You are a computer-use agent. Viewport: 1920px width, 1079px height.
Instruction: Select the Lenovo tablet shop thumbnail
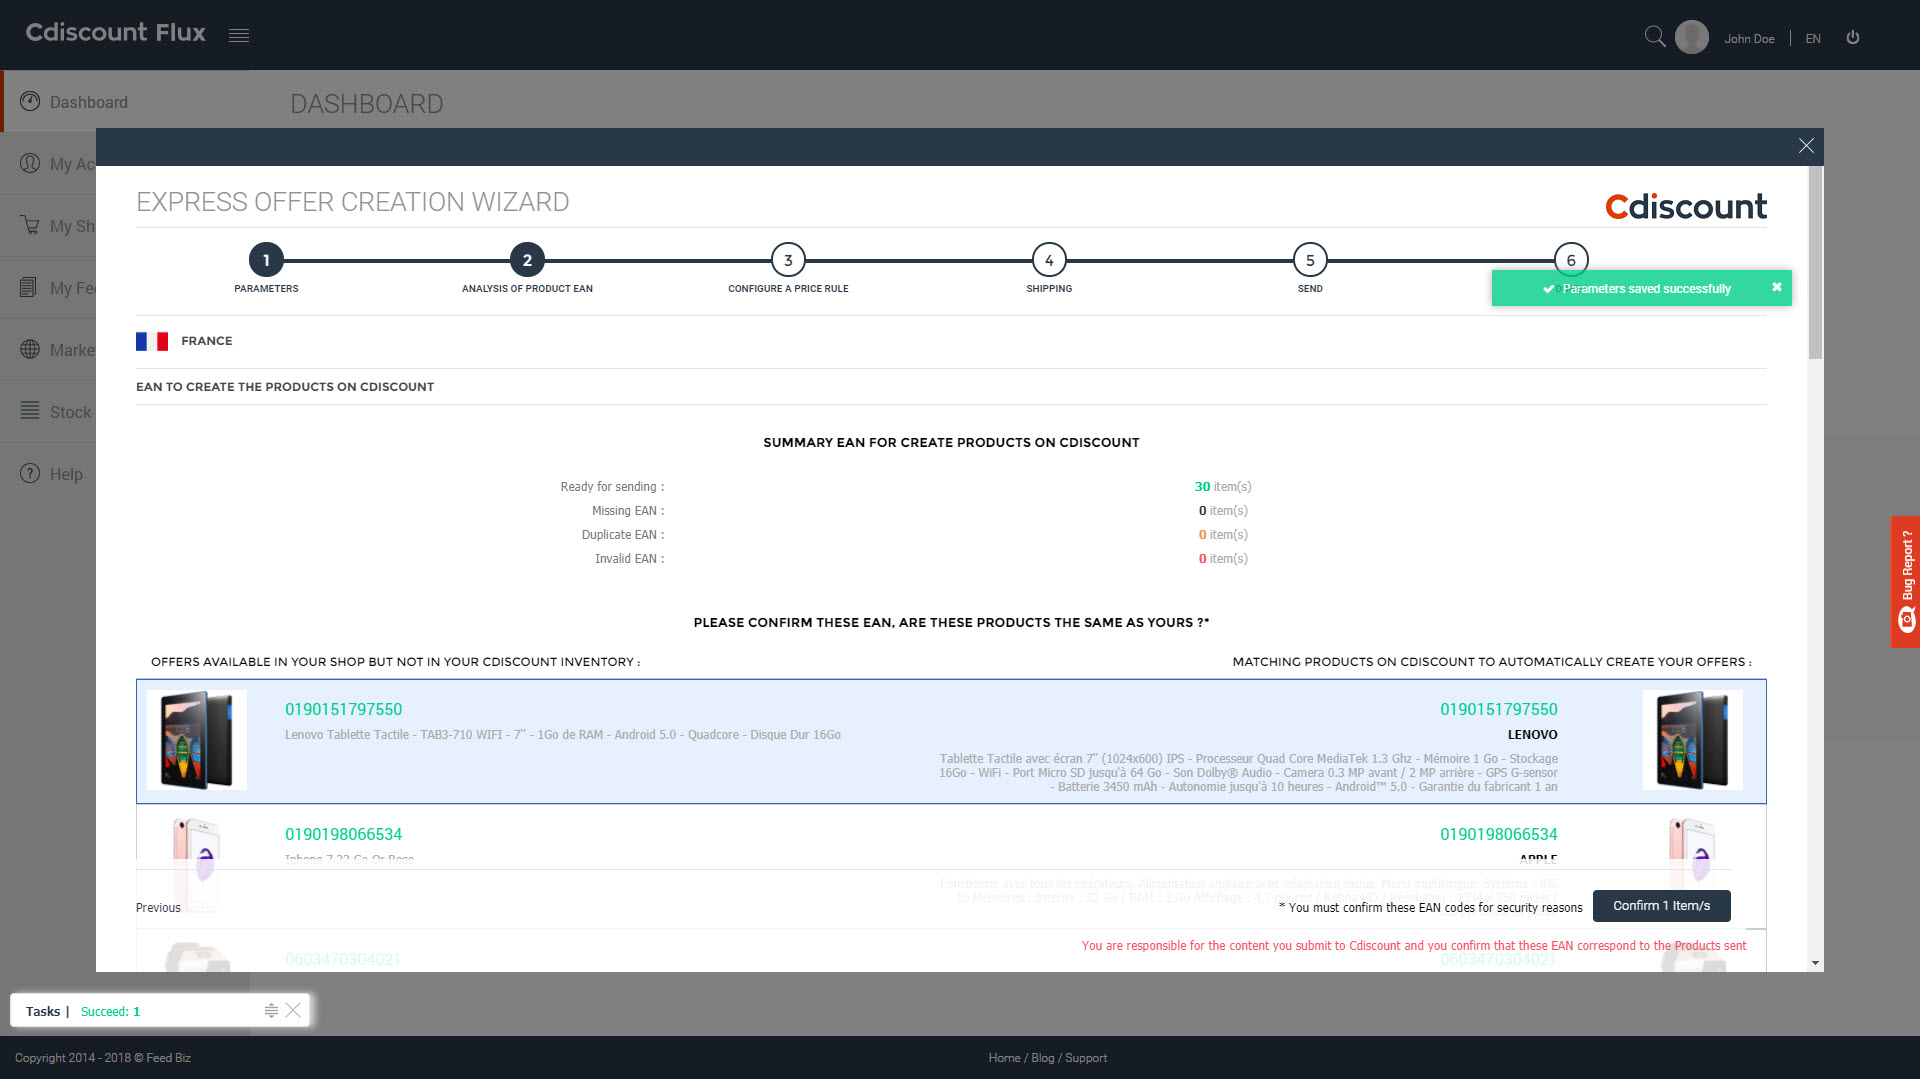coord(197,740)
